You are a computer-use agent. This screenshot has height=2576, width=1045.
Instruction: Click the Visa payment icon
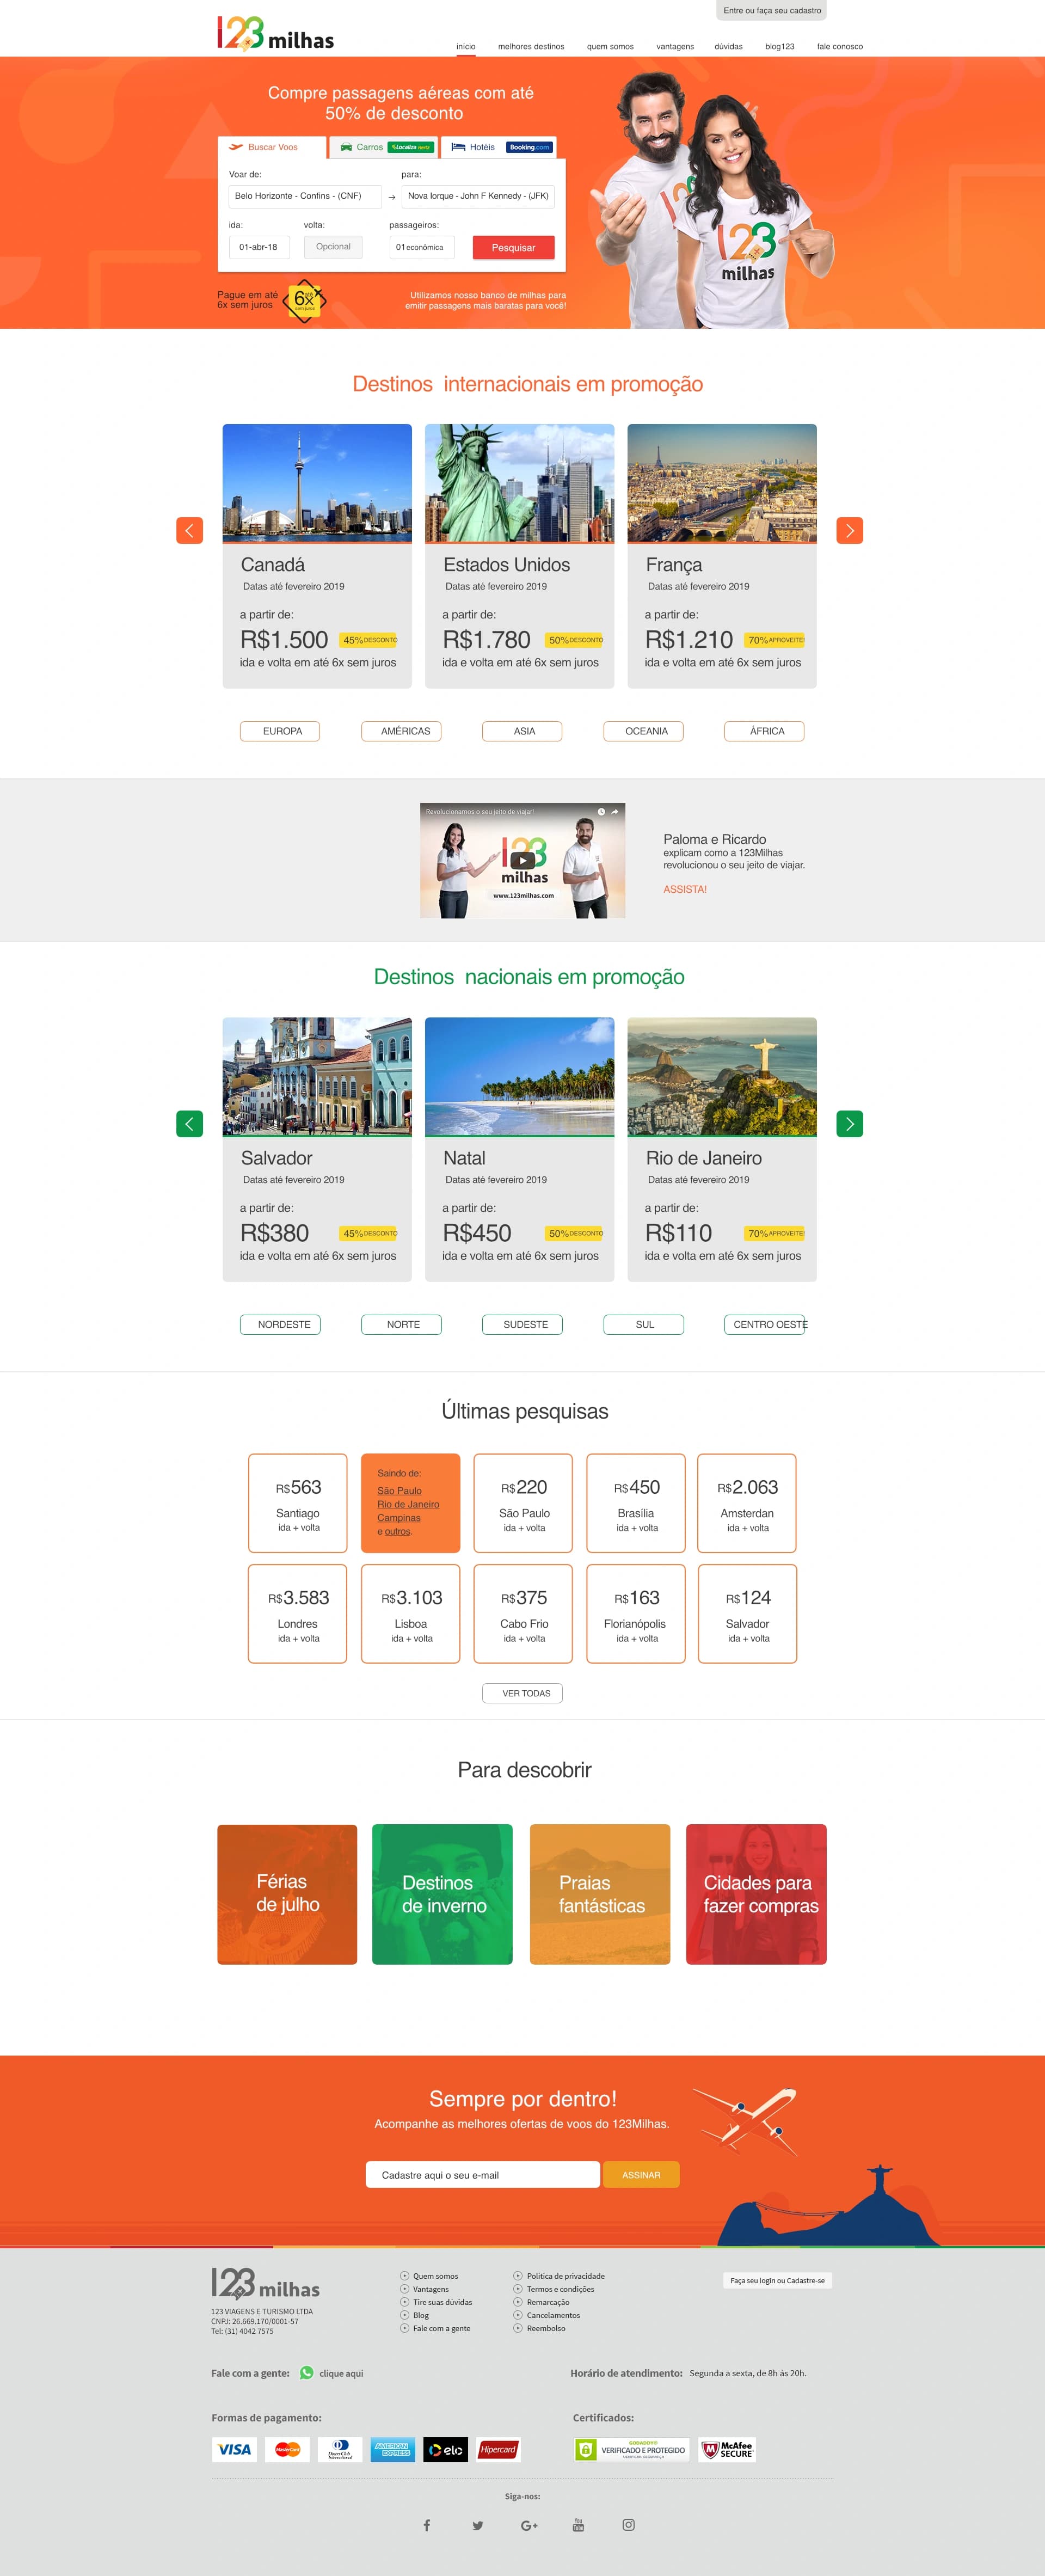point(234,2449)
